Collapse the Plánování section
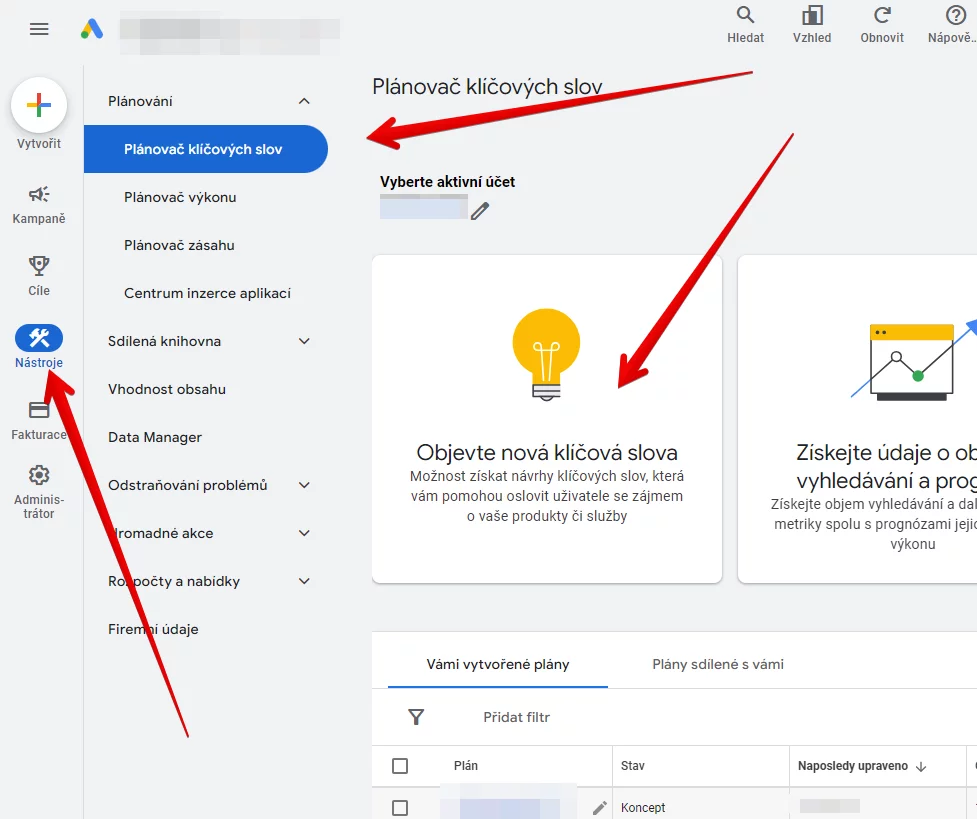The height and width of the screenshot is (819, 977). 304,101
